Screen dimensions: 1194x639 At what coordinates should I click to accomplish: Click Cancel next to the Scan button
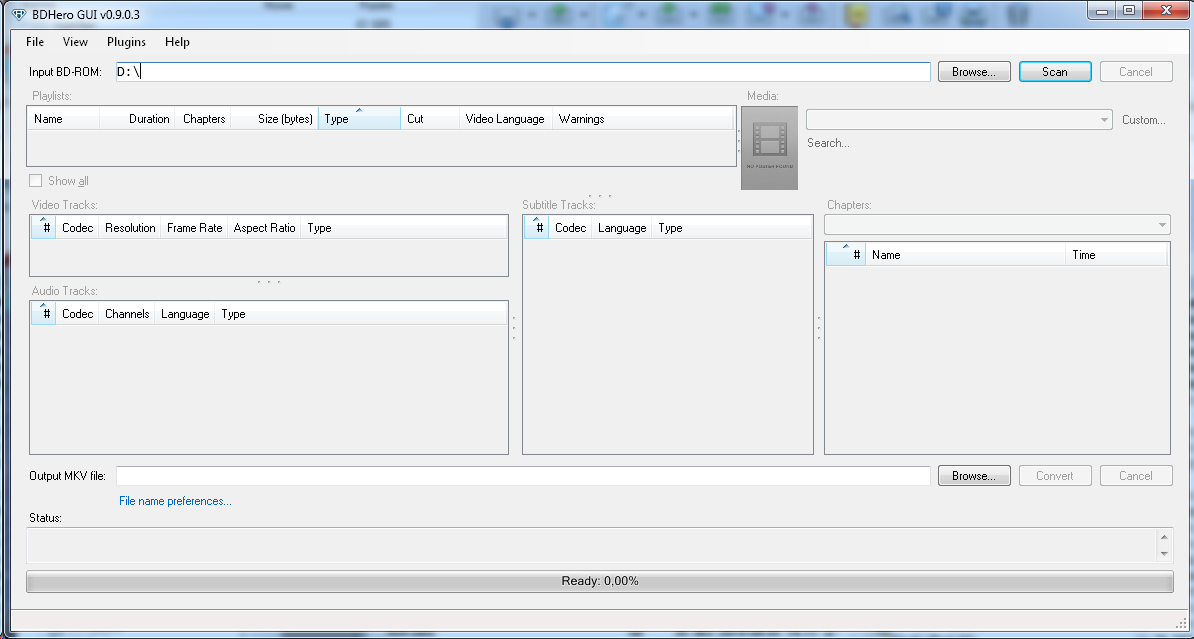click(x=1135, y=72)
